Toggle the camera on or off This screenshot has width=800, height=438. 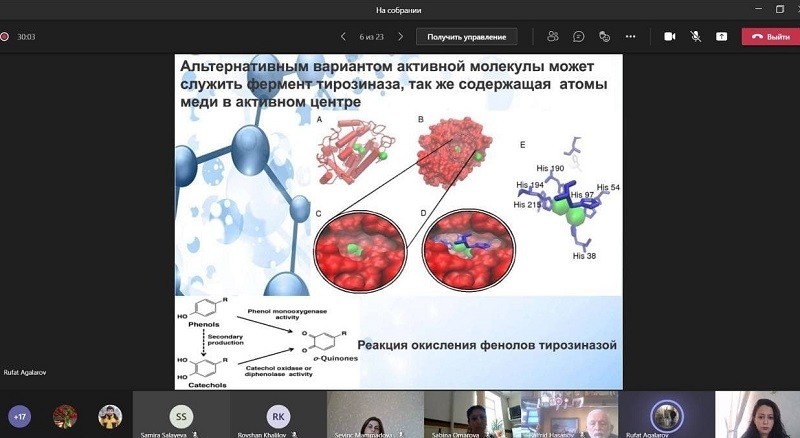pos(669,36)
